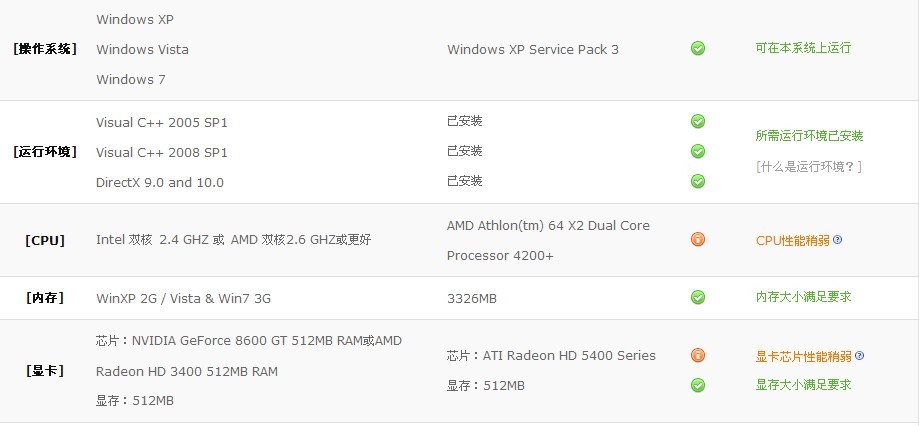Open help icon beside 显卡芯片性能稍弱
The image size is (919, 426).
(x=859, y=355)
